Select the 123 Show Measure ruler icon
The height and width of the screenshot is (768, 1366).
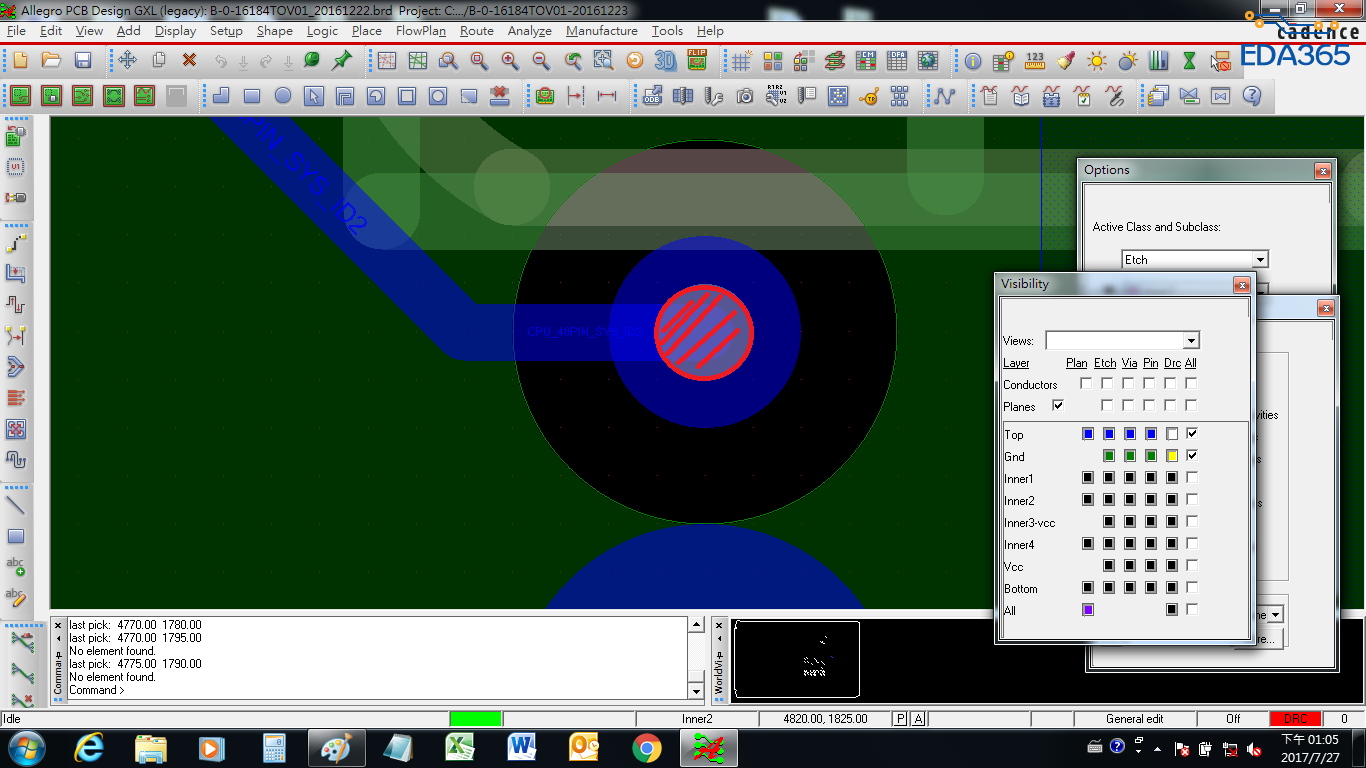click(x=1035, y=61)
